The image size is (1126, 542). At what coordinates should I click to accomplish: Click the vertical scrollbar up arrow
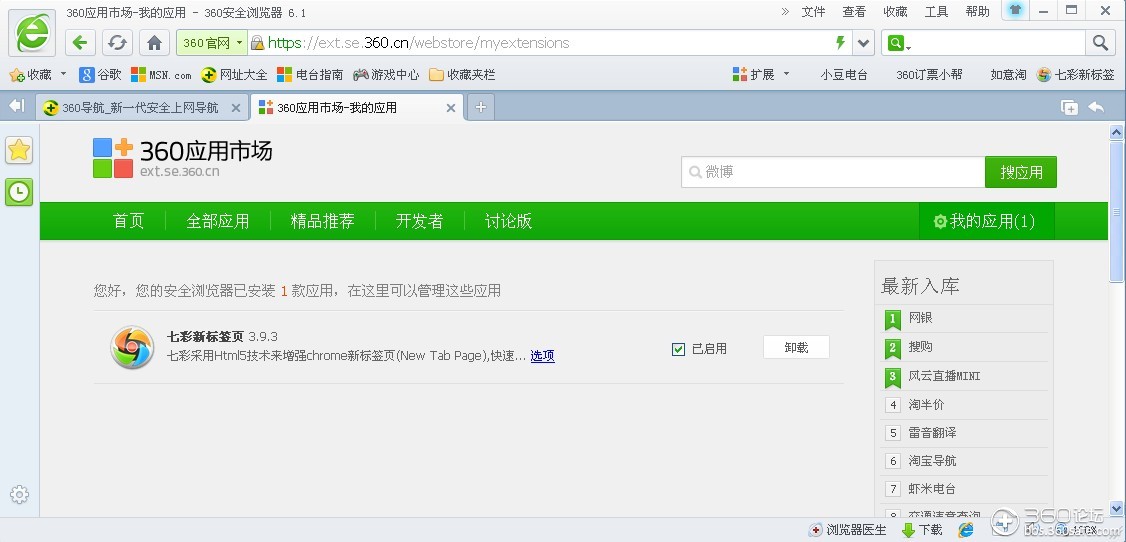click(x=1116, y=131)
